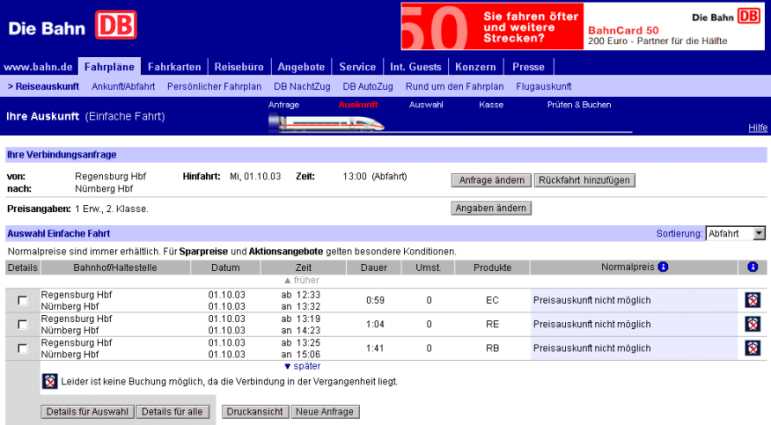771x425 pixels.
Task: Switch to the Fahrkarten tab
Action: pyautogui.click(x=174, y=67)
